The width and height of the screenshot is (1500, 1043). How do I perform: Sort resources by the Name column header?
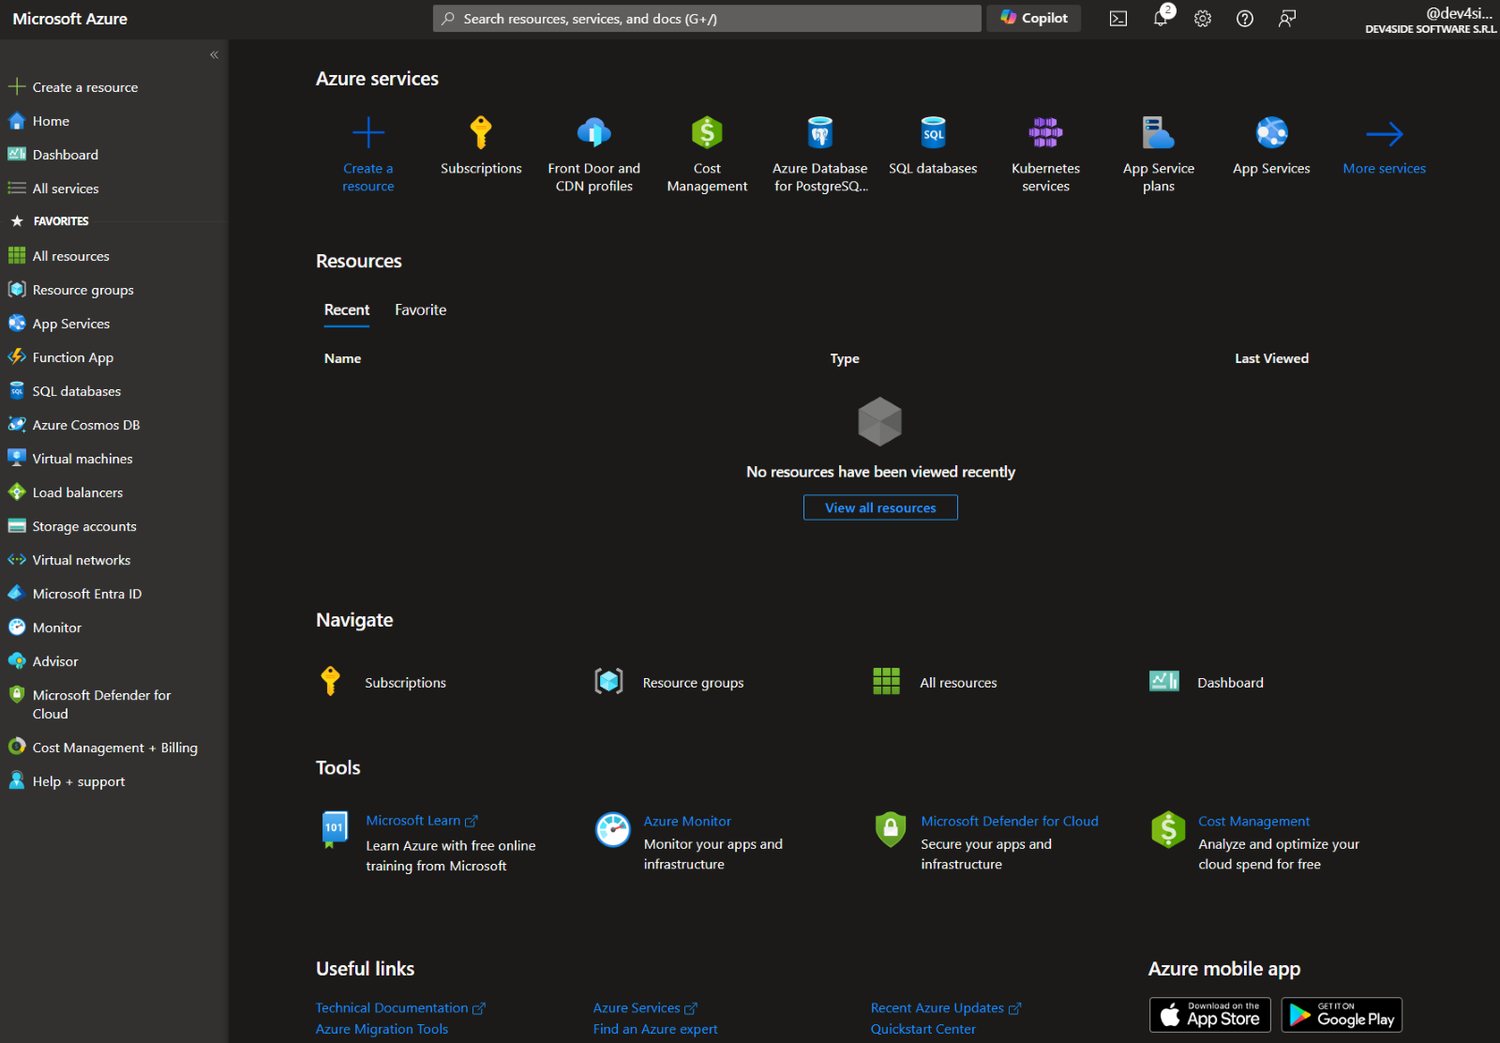coord(342,358)
